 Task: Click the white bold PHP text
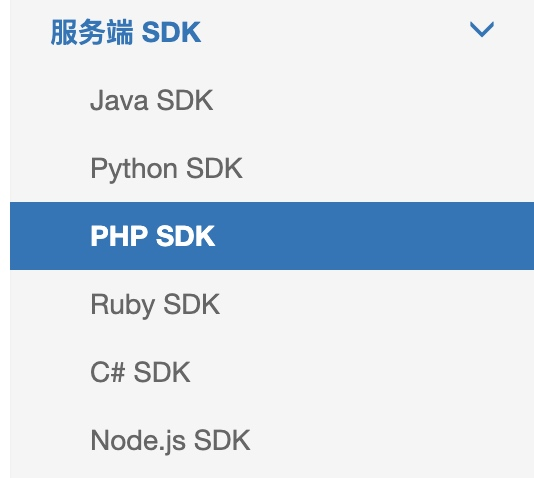(x=119, y=236)
